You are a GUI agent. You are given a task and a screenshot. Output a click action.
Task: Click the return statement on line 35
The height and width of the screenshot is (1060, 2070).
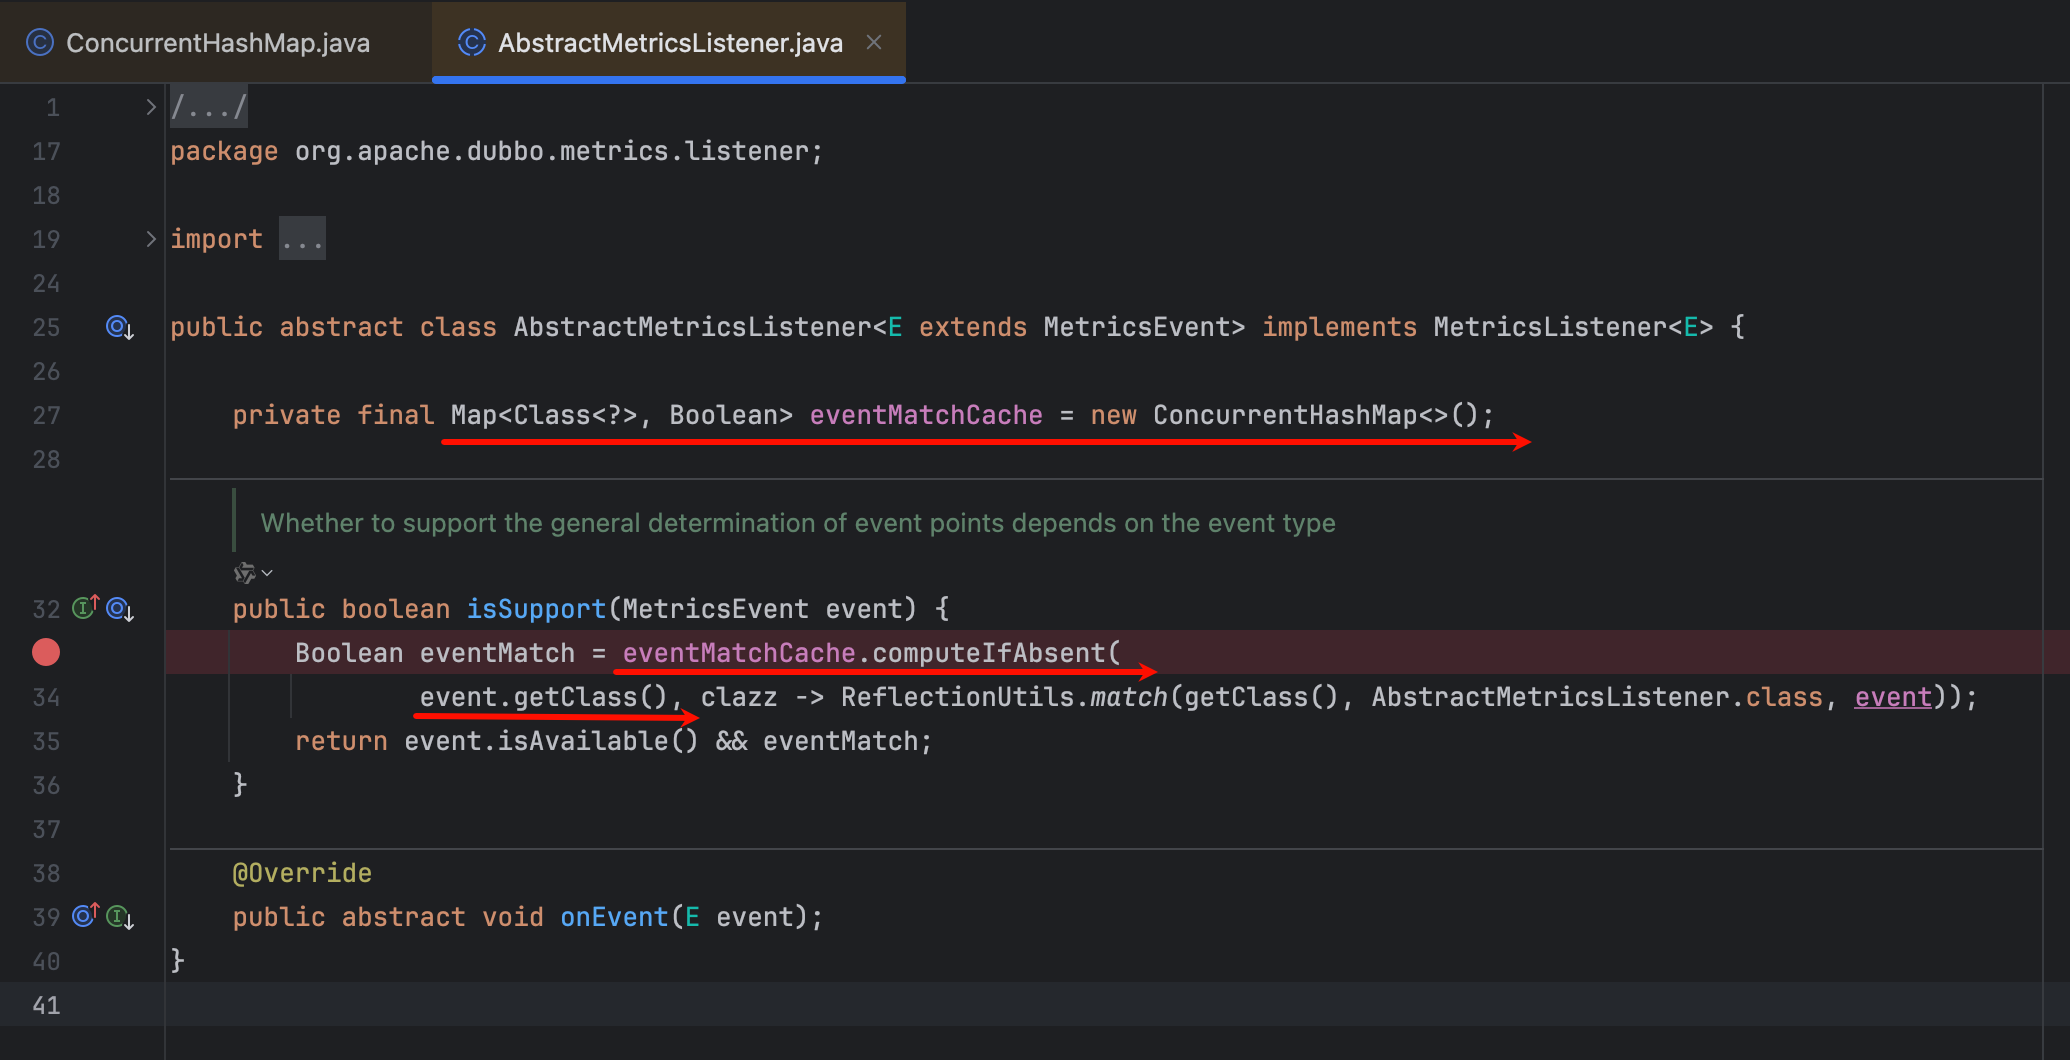click(x=613, y=741)
